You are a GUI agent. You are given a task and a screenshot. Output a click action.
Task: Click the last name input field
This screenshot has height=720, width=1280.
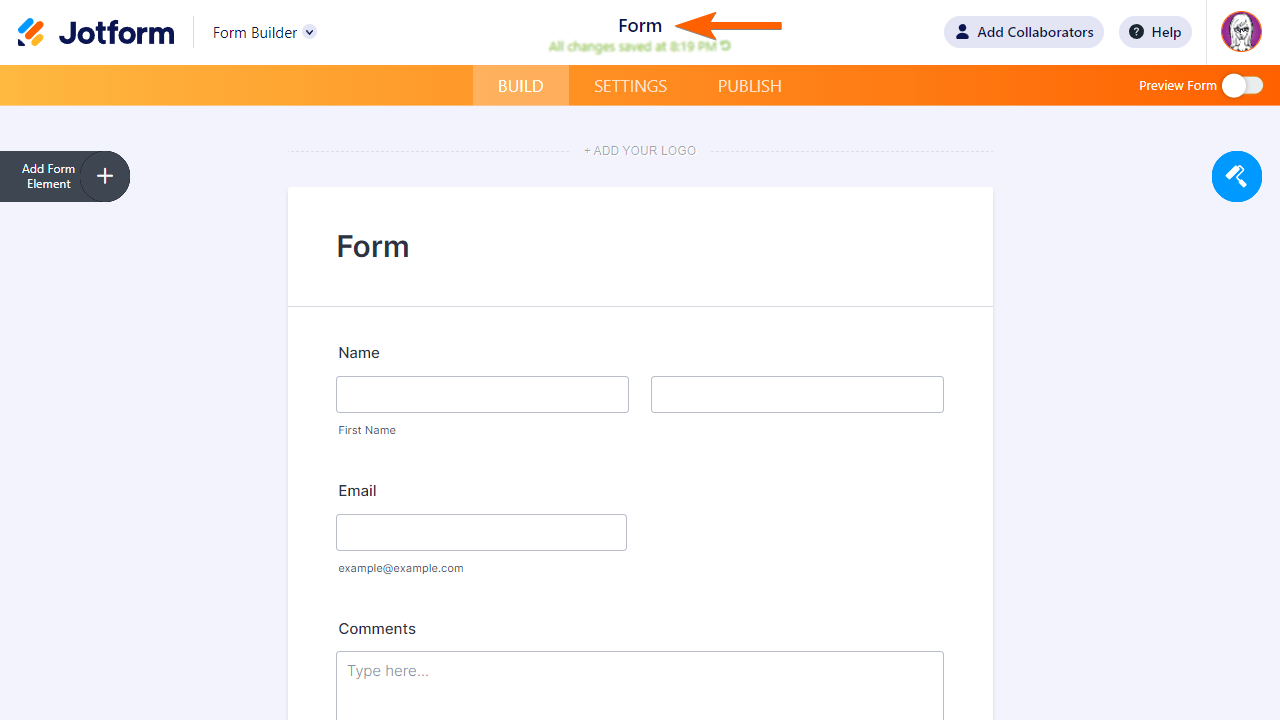(x=797, y=395)
